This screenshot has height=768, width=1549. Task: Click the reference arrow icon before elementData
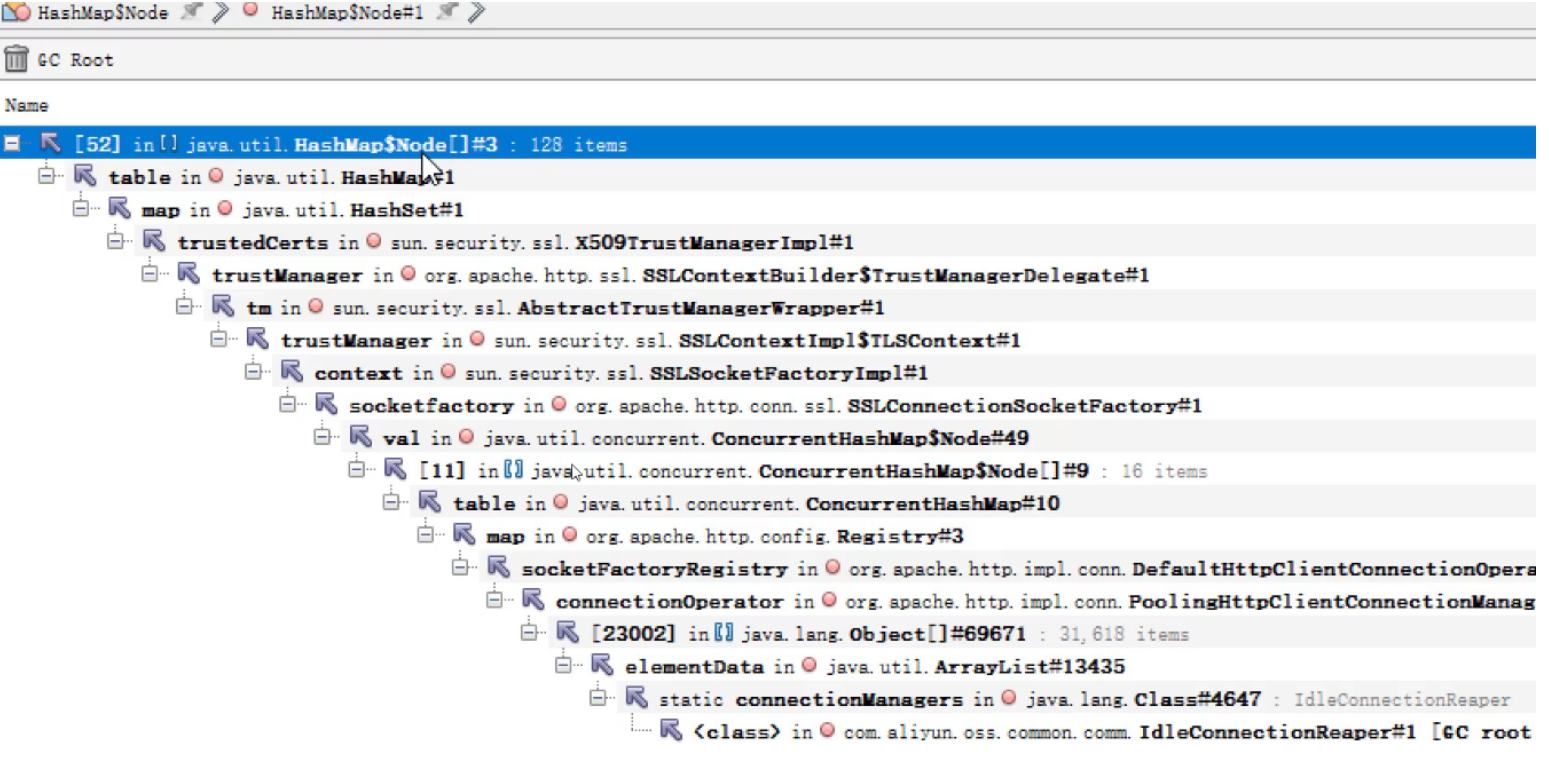point(602,666)
